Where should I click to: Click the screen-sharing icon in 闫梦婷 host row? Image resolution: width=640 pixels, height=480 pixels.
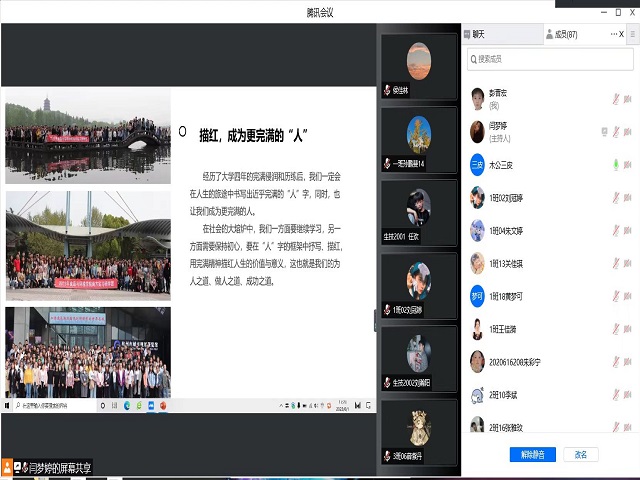[604, 131]
